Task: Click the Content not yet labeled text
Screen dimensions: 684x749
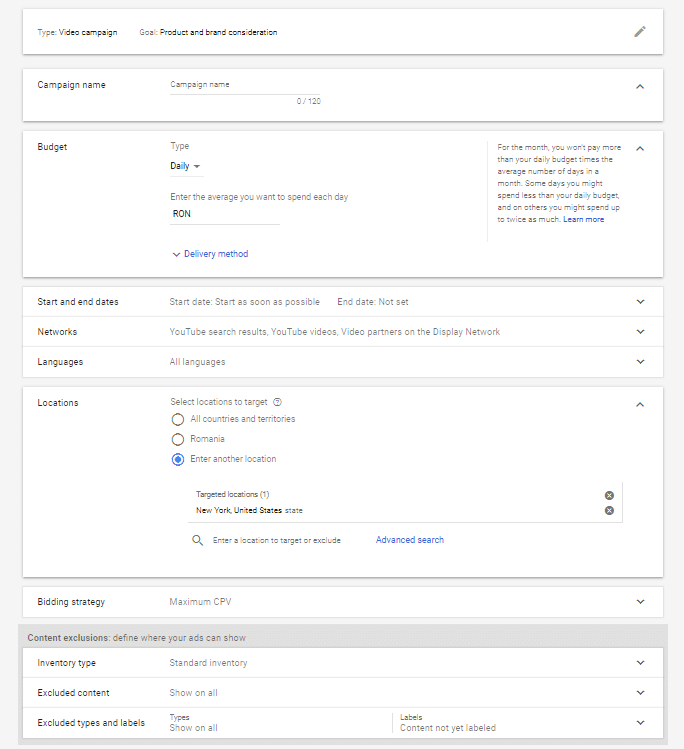Action: tap(448, 728)
